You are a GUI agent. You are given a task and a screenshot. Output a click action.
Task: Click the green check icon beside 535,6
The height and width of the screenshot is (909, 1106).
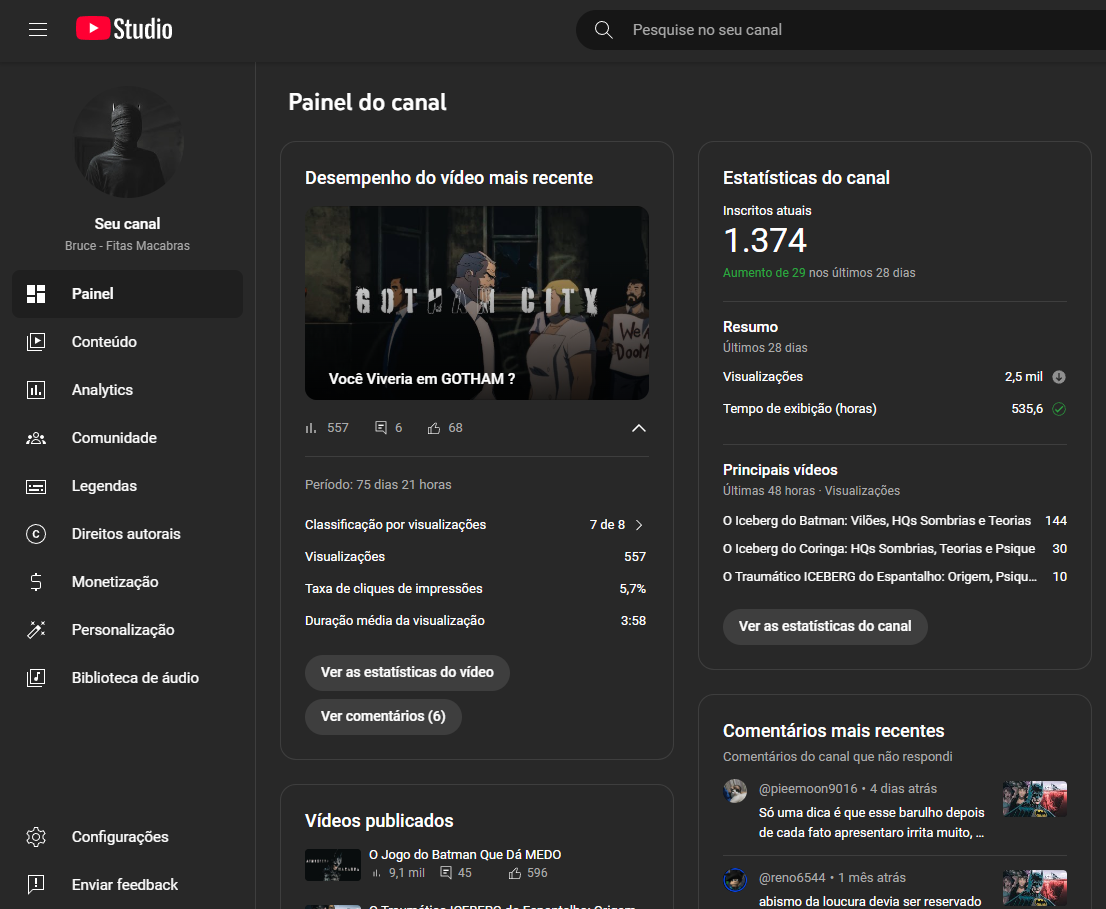pyautogui.click(x=1059, y=409)
